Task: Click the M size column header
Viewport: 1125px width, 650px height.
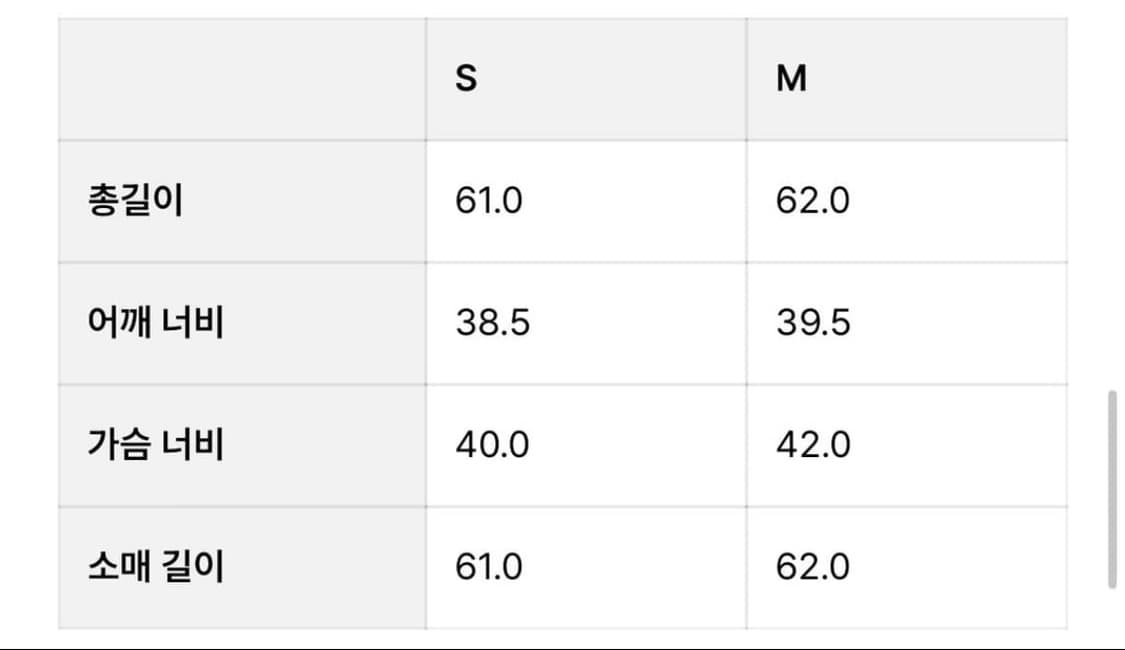Action: (791, 79)
